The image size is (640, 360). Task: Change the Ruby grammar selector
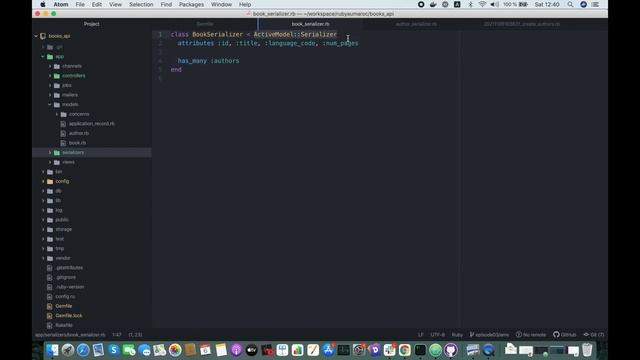coord(457,335)
